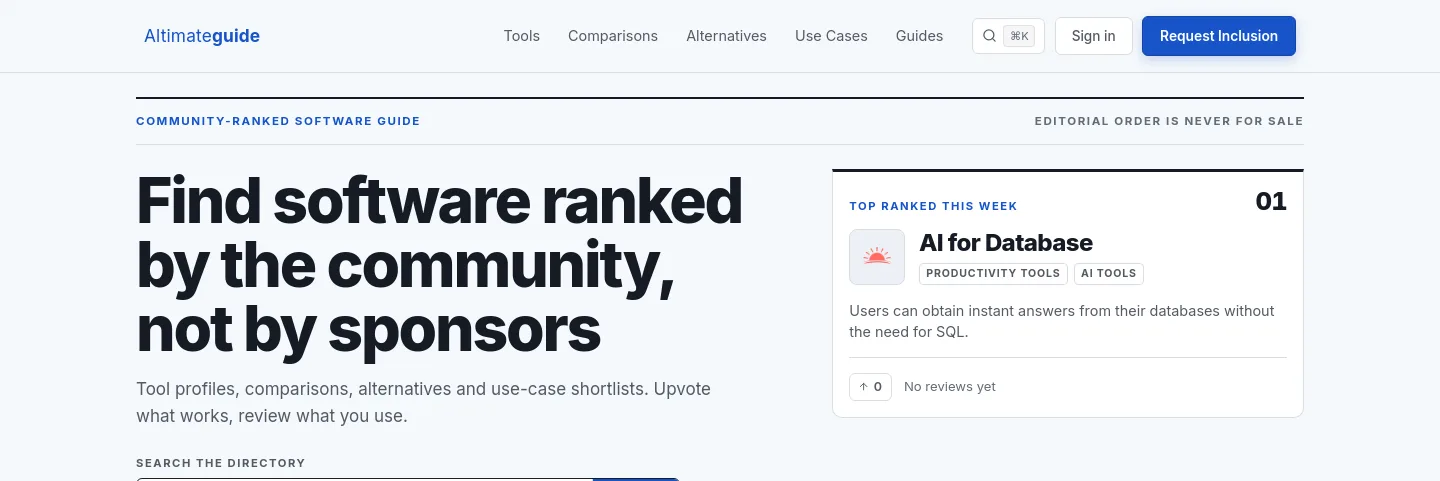Go to Comparisons page
The width and height of the screenshot is (1440, 481).
click(x=613, y=36)
